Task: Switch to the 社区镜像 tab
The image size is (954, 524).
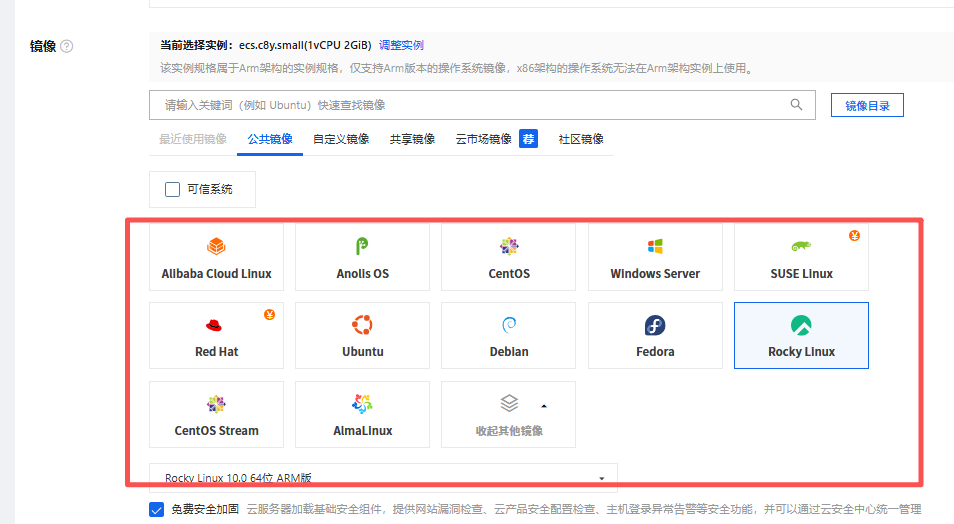Action: 581,139
